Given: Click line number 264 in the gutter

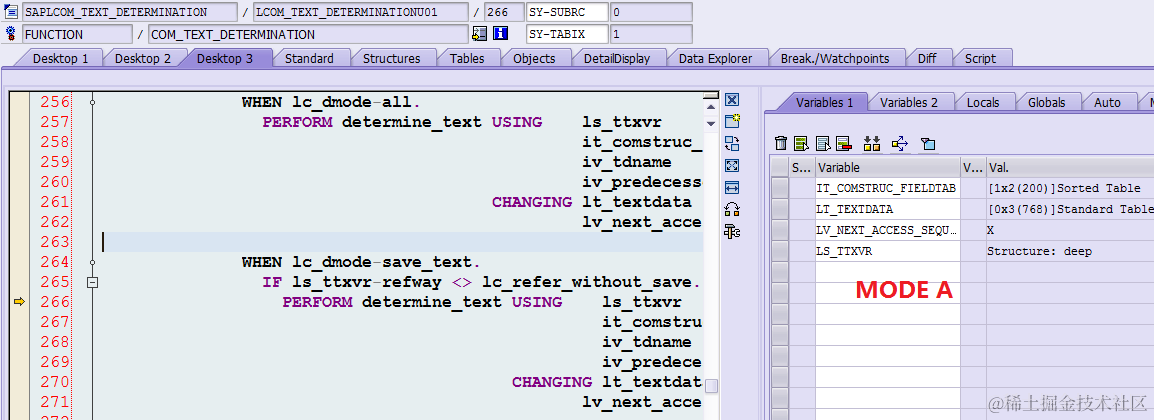Looking at the screenshot, I should [55, 262].
